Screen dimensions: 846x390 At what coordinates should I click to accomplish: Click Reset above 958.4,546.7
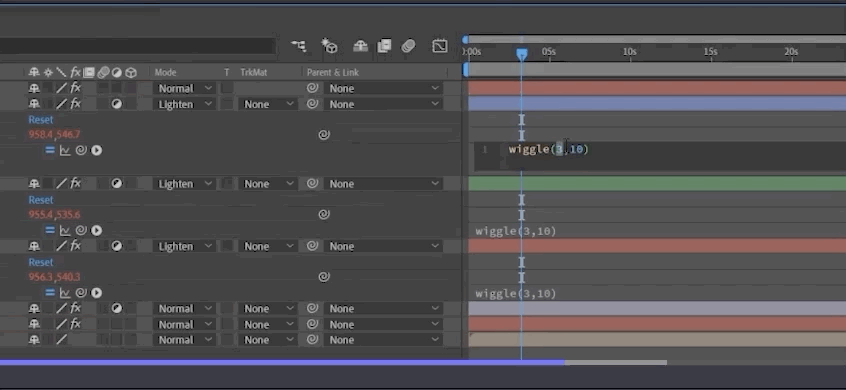pyautogui.click(x=41, y=120)
